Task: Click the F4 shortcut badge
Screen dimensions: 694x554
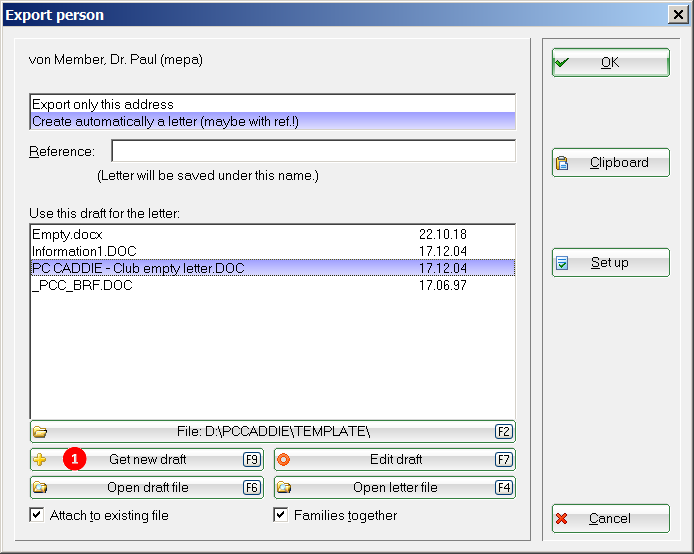Action: [504, 488]
